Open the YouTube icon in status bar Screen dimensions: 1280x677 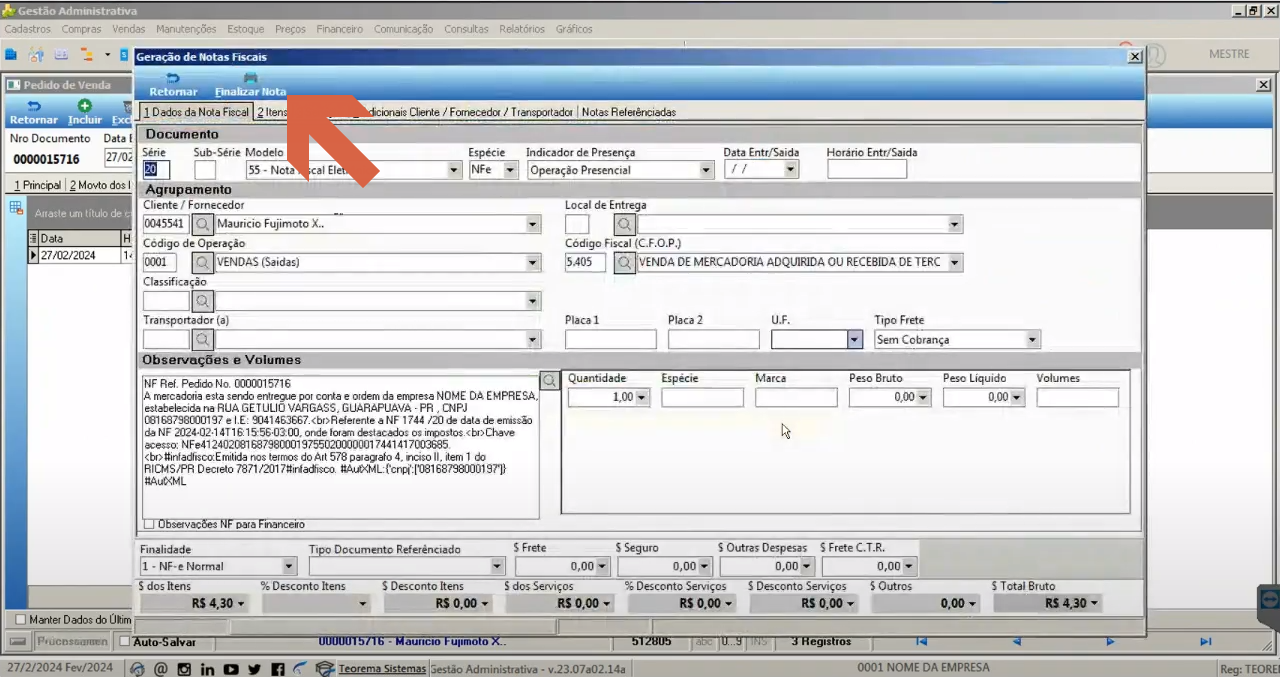click(x=231, y=669)
